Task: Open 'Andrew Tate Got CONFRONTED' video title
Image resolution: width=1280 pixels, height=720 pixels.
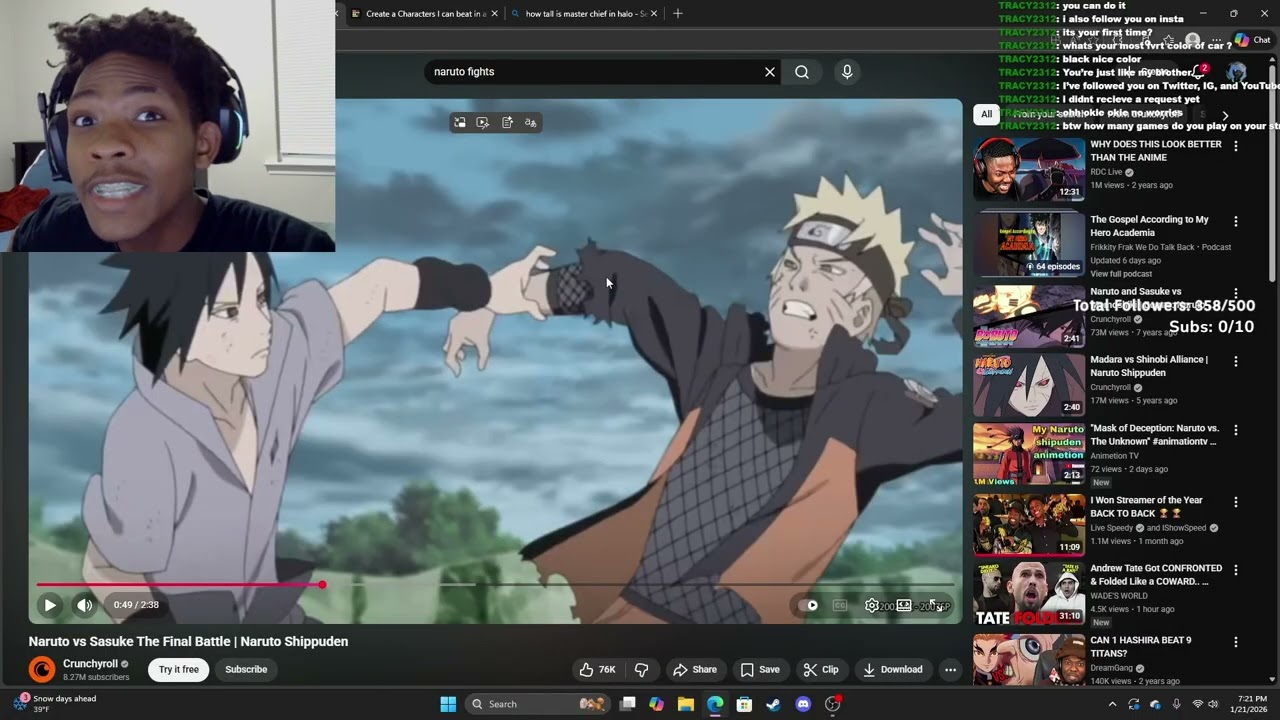Action: pyautogui.click(x=1156, y=575)
